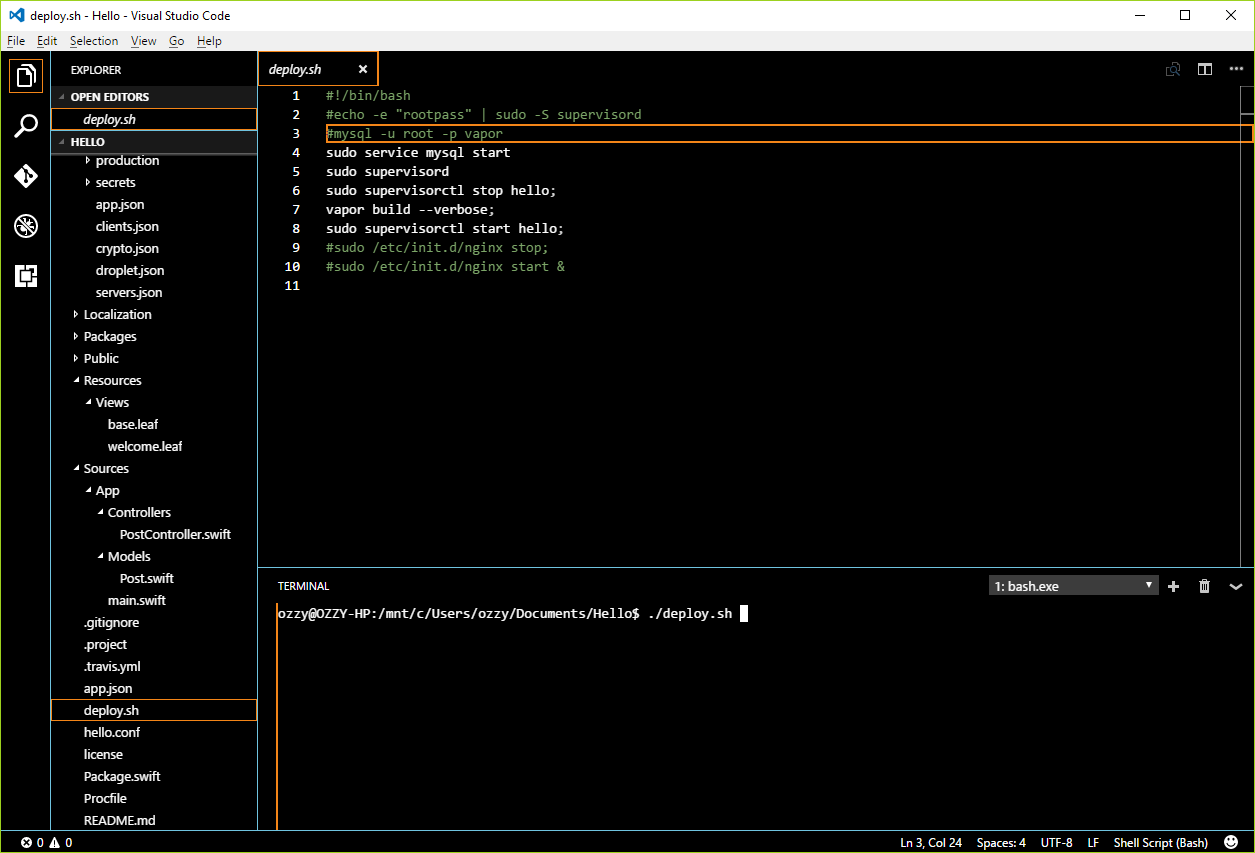
Task: Open .travis.yml file
Action: [112, 666]
